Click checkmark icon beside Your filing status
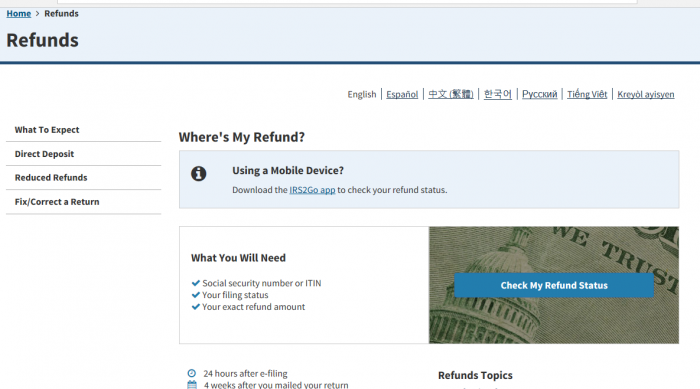This screenshot has width=700, height=389. coord(196,295)
